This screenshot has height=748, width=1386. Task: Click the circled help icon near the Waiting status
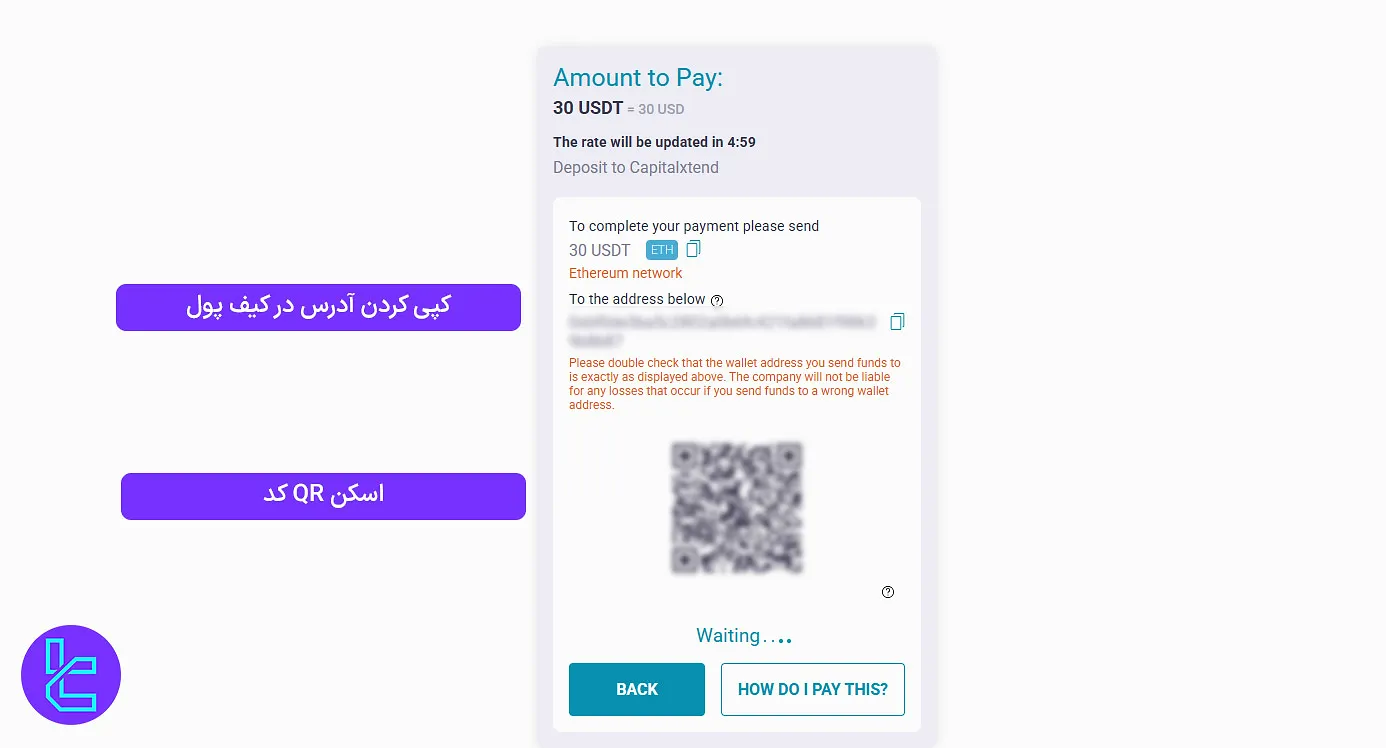pos(888,592)
